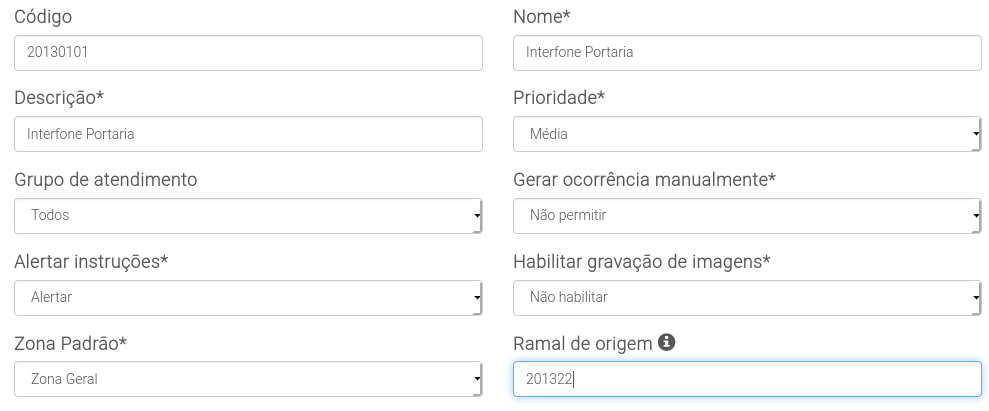Image resolution: width=989 pixels, height=411 pixels.
Task: Open the Habilitar gravação de imagens dropdown
Action: [x=747, y=298]
